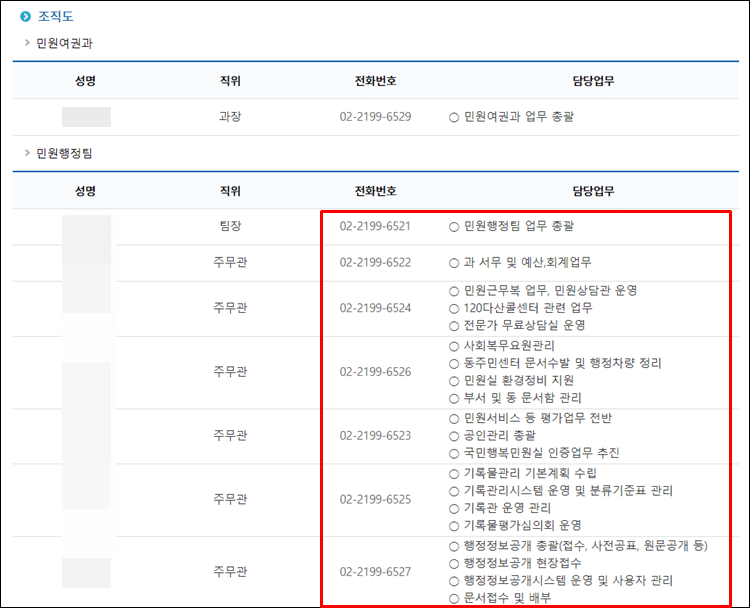
Task: Click the duty 행정정보공개 현장접수
Action: coord(523,564)
